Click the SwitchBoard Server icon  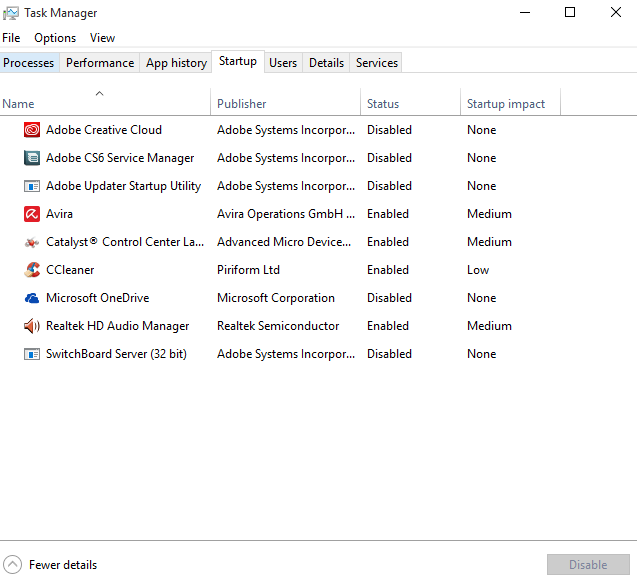click(31, 354)
